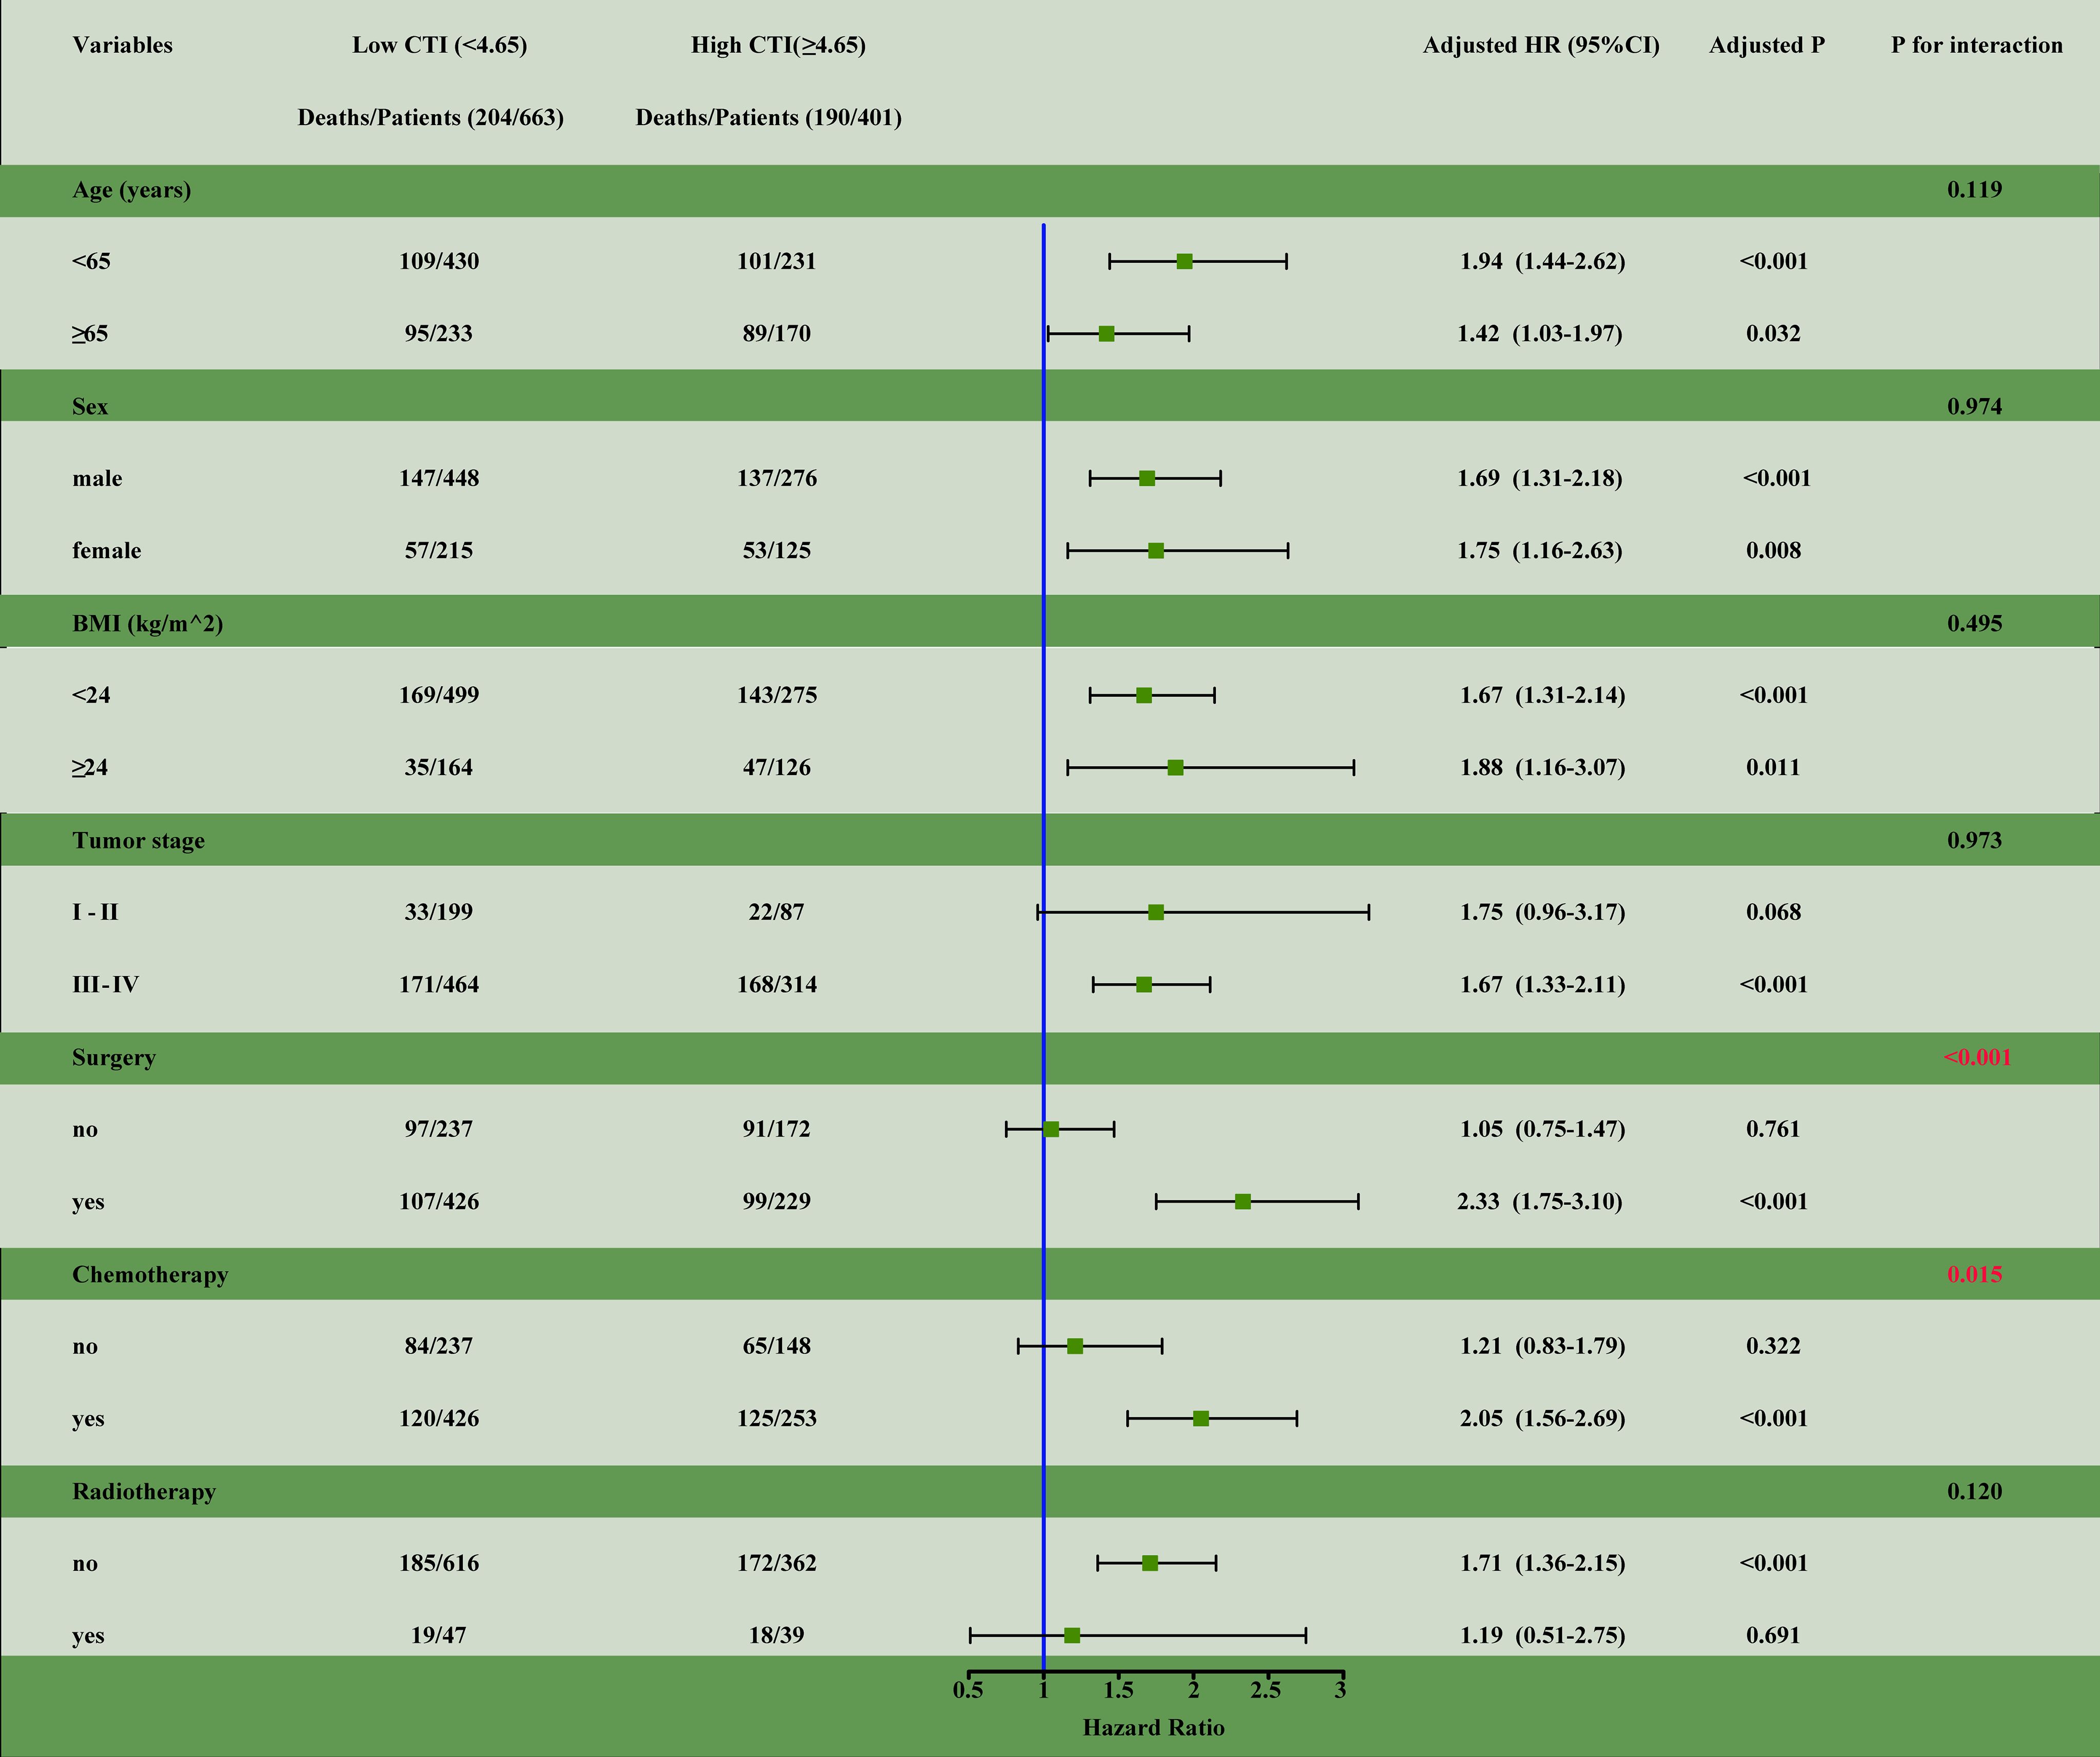Click interaction P value 0.974
The width and height of the screenshot is (2100, 1757).
tap(1974, 407)
